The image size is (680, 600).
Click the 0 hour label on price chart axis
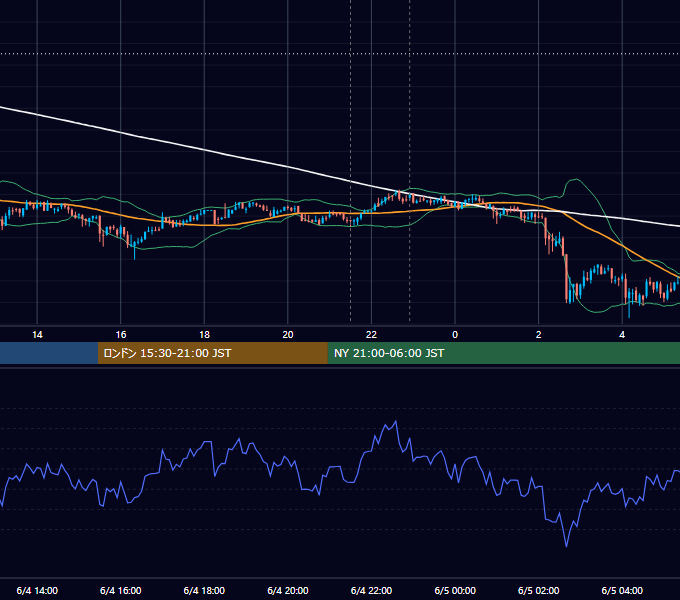(455, 335)
